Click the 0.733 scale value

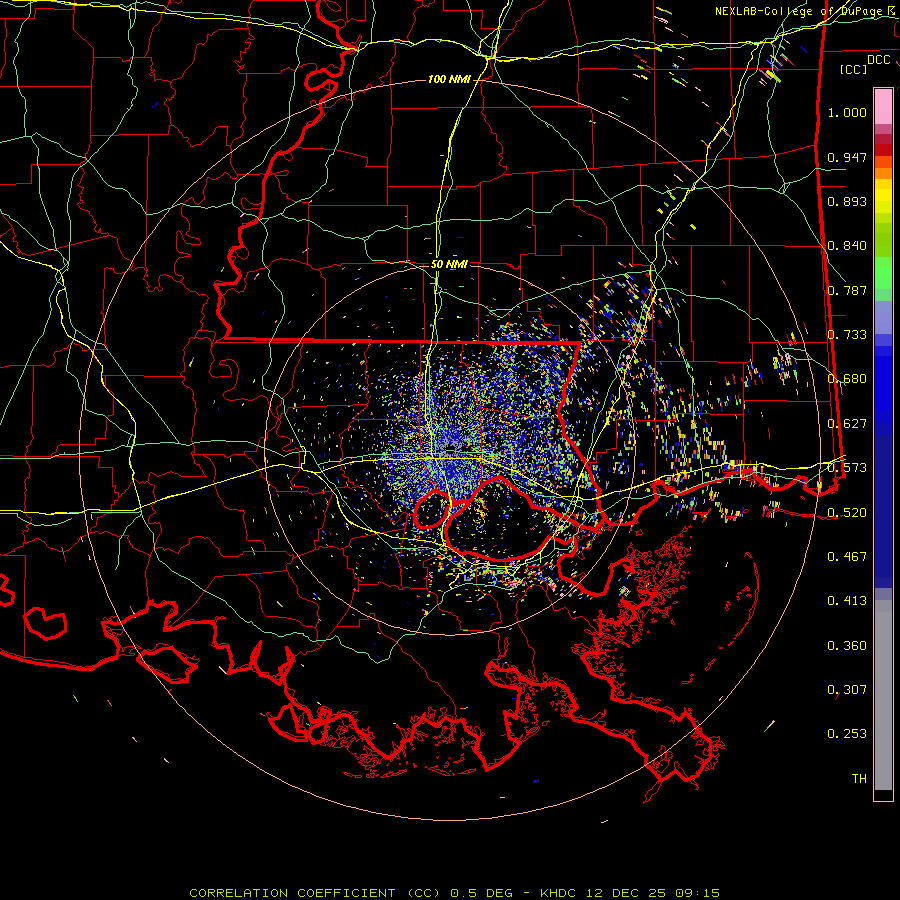[x=847, y=335]
